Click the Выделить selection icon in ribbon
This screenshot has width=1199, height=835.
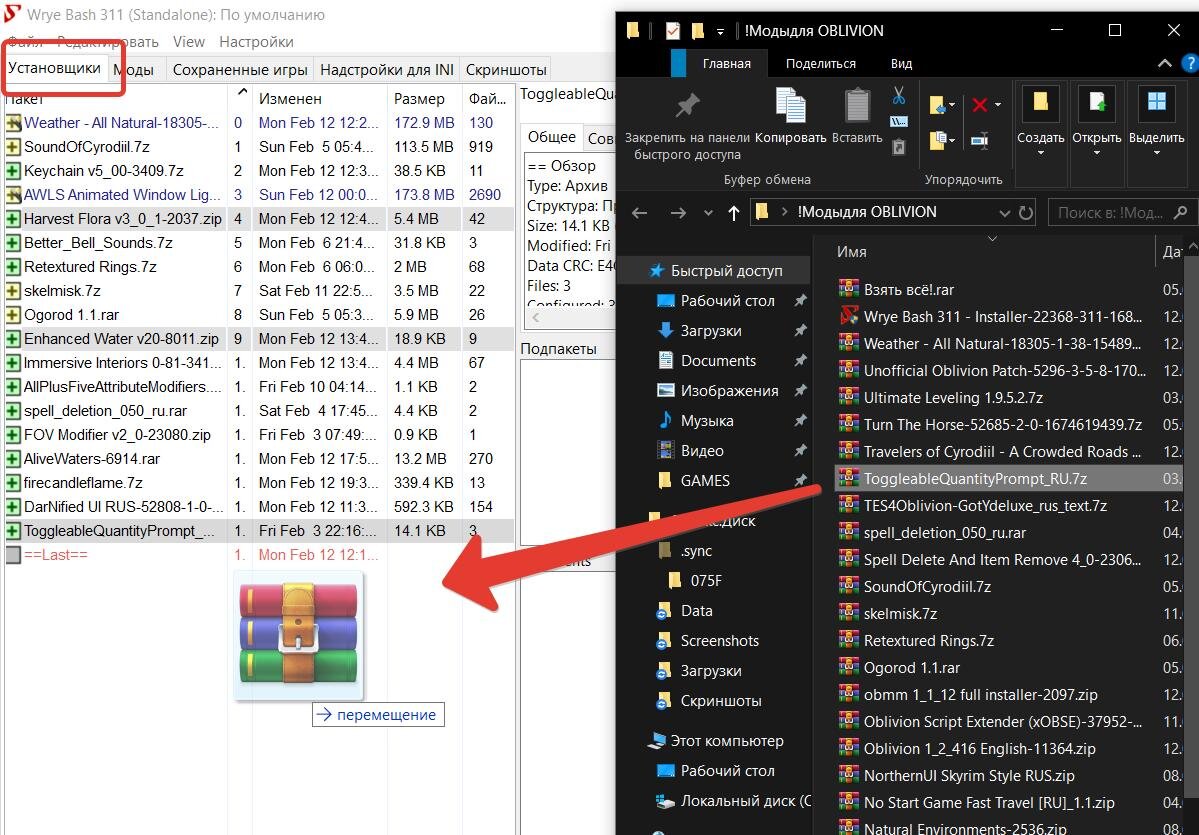1156,103
